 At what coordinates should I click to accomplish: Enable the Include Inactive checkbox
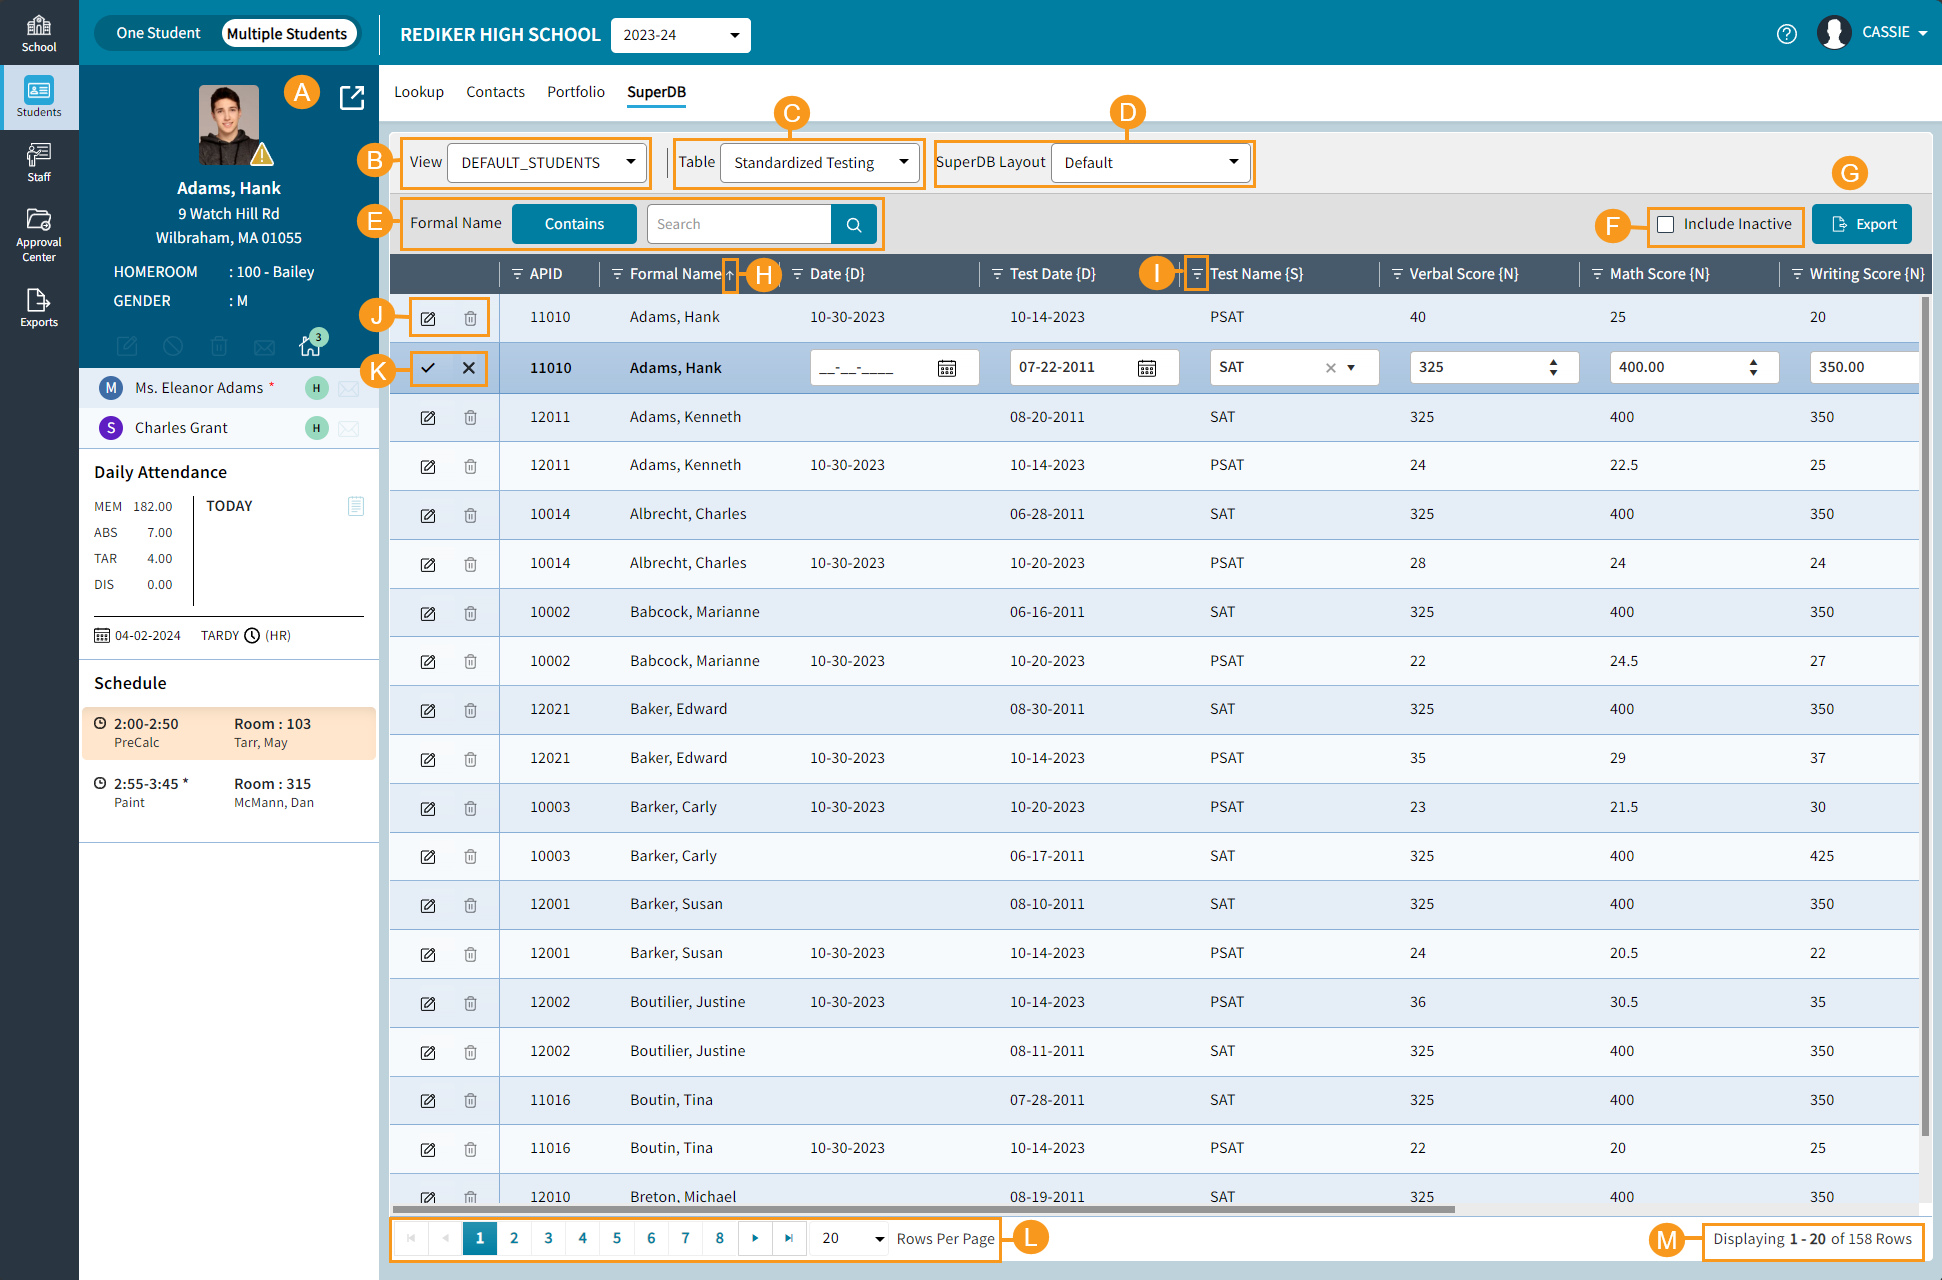click(1665, 224)
